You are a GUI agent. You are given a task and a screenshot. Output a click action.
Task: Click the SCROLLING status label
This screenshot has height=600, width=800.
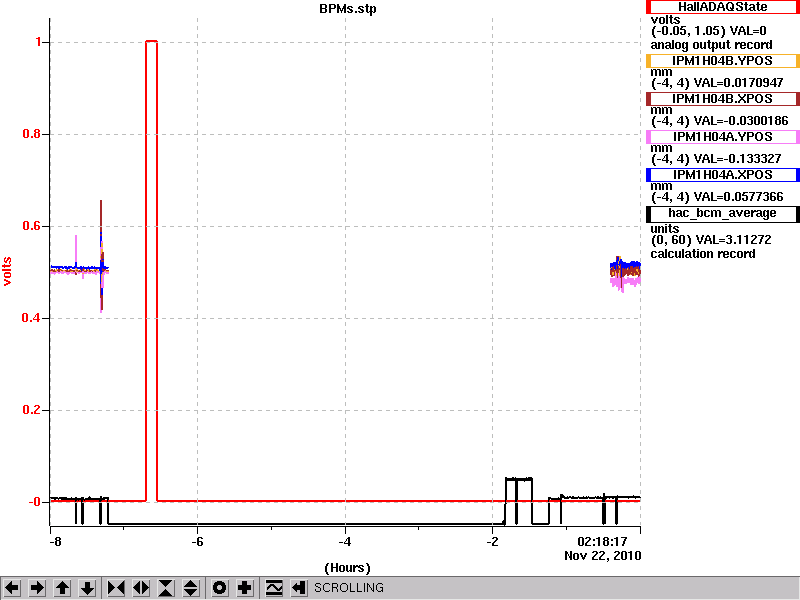(348, 588)
